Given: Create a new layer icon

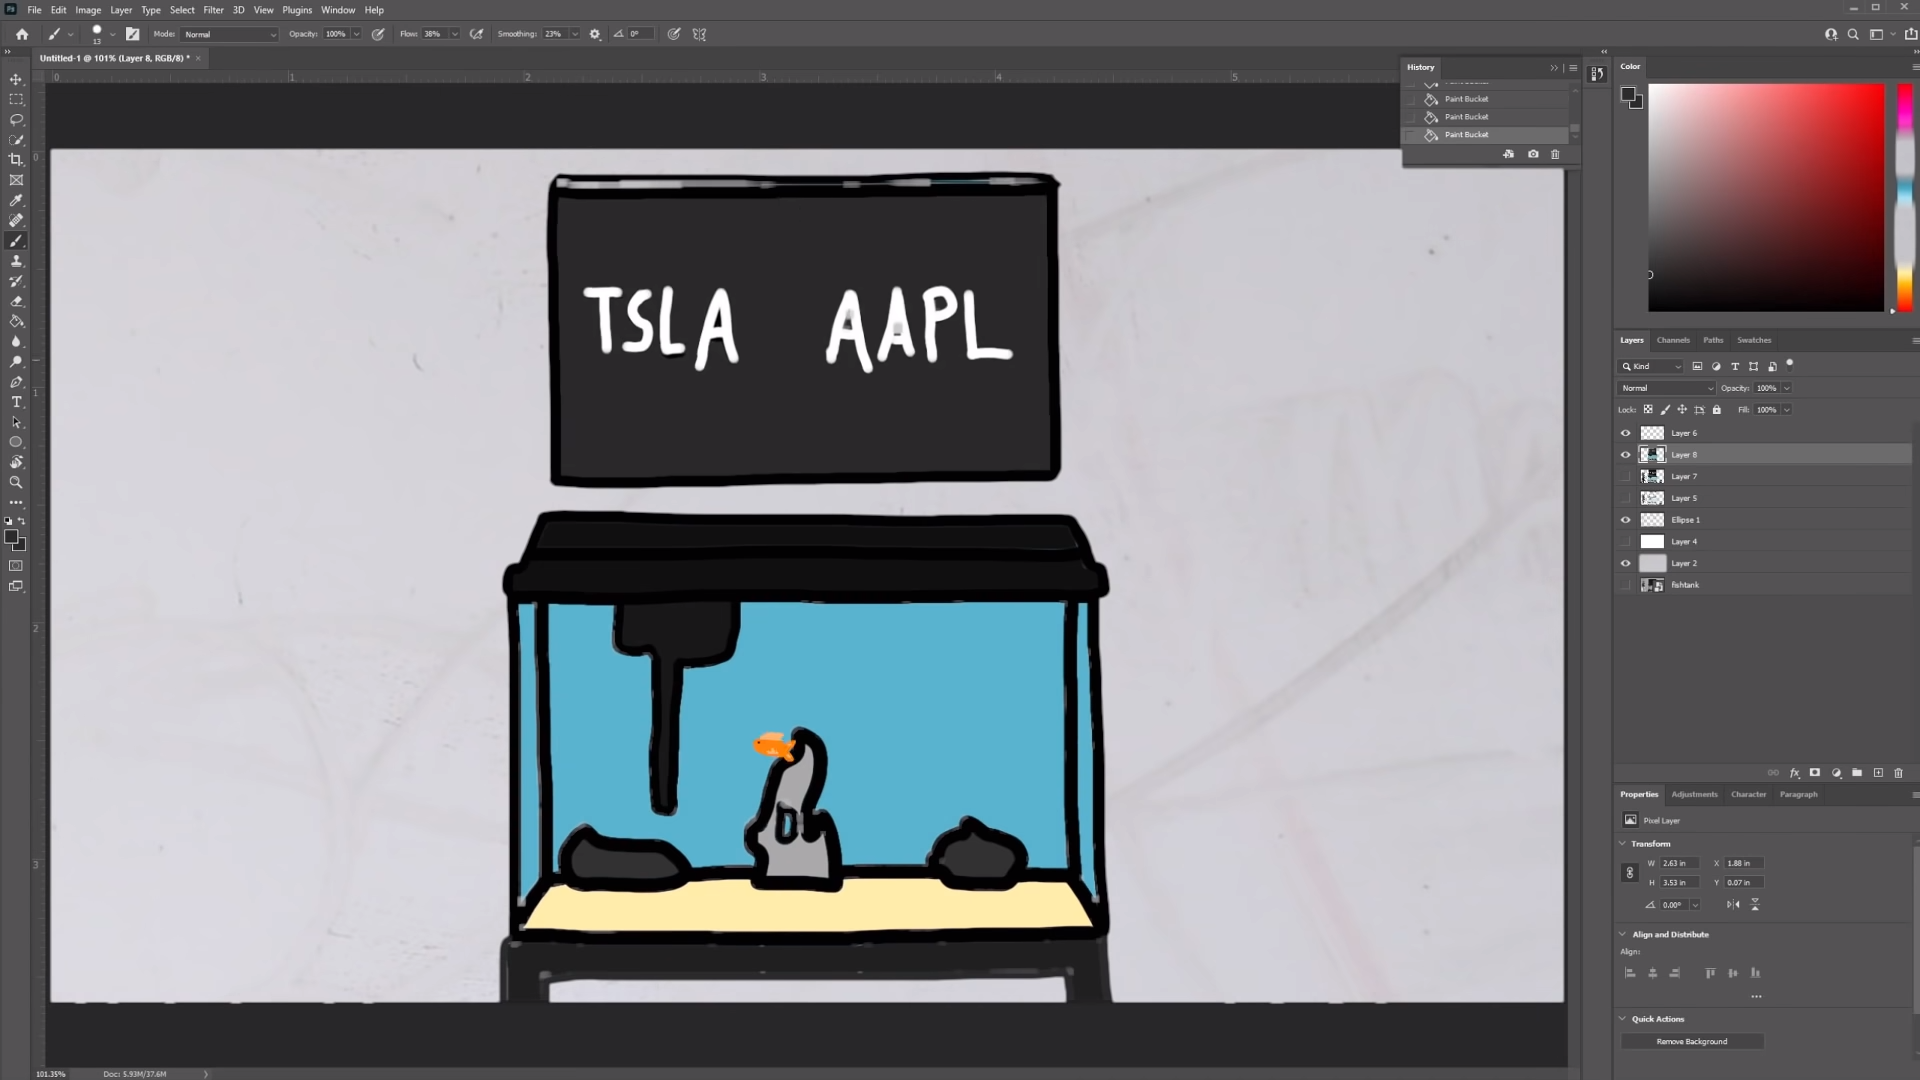Looking at the screenshot, I should 1878,773.
